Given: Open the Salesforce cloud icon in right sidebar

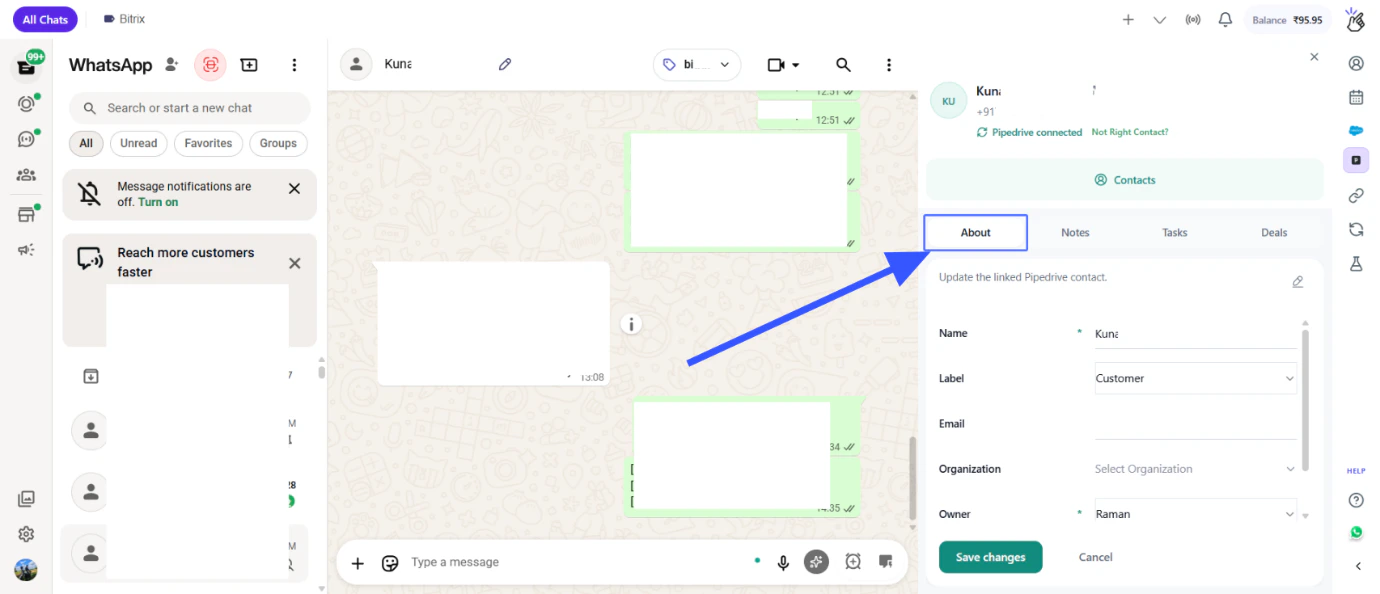Looking at the screenshot, I should (1356, 130).
